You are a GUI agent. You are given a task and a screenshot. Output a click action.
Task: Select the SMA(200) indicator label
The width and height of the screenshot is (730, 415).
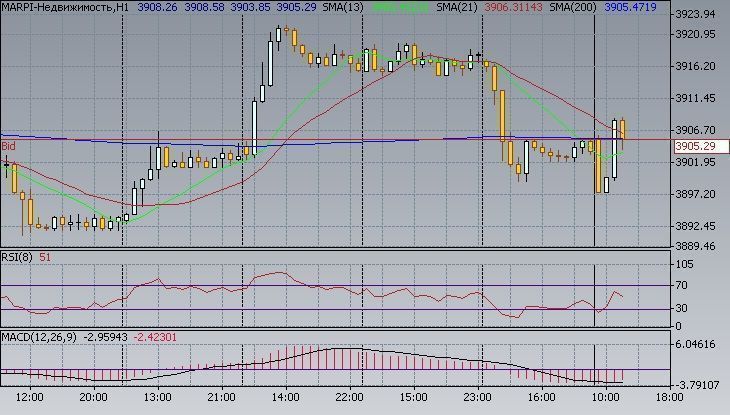coord(577,7)
